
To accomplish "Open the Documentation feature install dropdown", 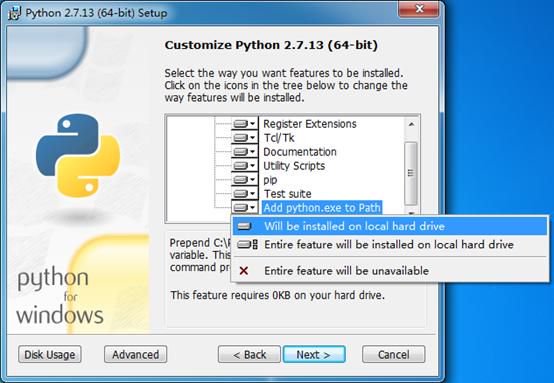I will pyautogui.click(x=244, y=152).
